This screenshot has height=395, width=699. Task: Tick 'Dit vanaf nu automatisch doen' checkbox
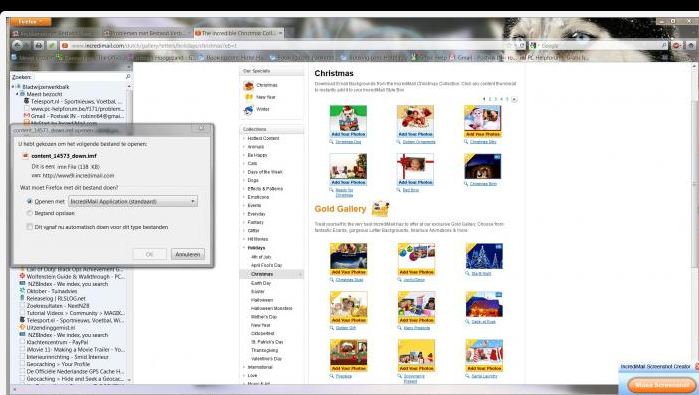tap(30, 227)
